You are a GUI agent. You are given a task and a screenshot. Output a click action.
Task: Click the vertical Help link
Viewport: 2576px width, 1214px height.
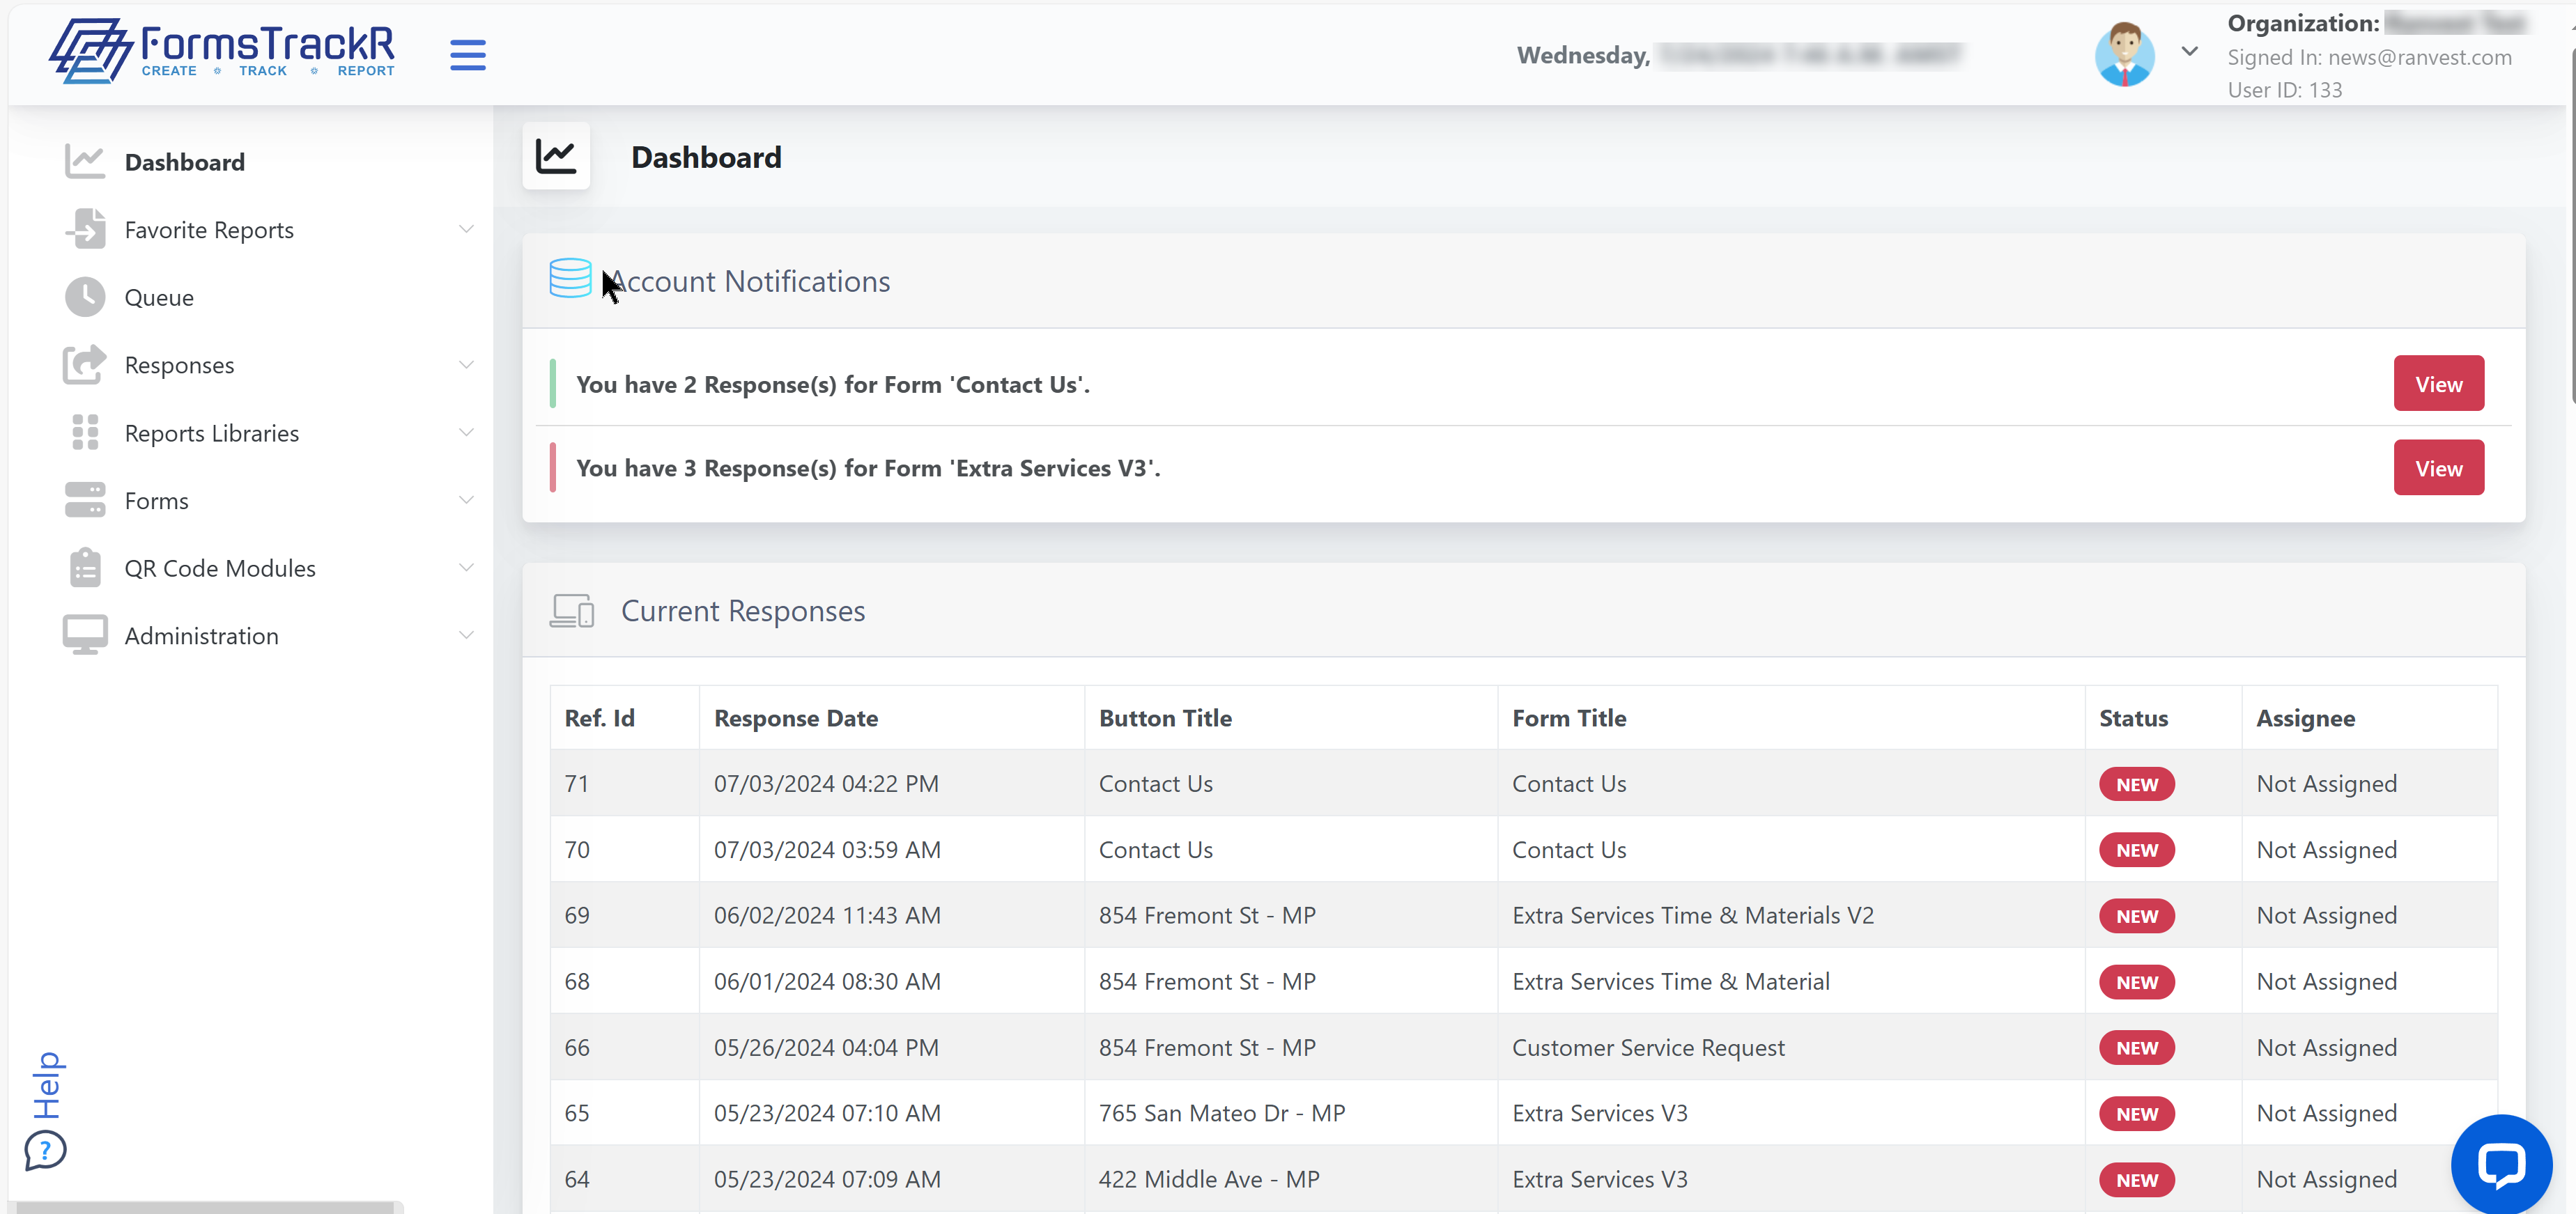47,1085
